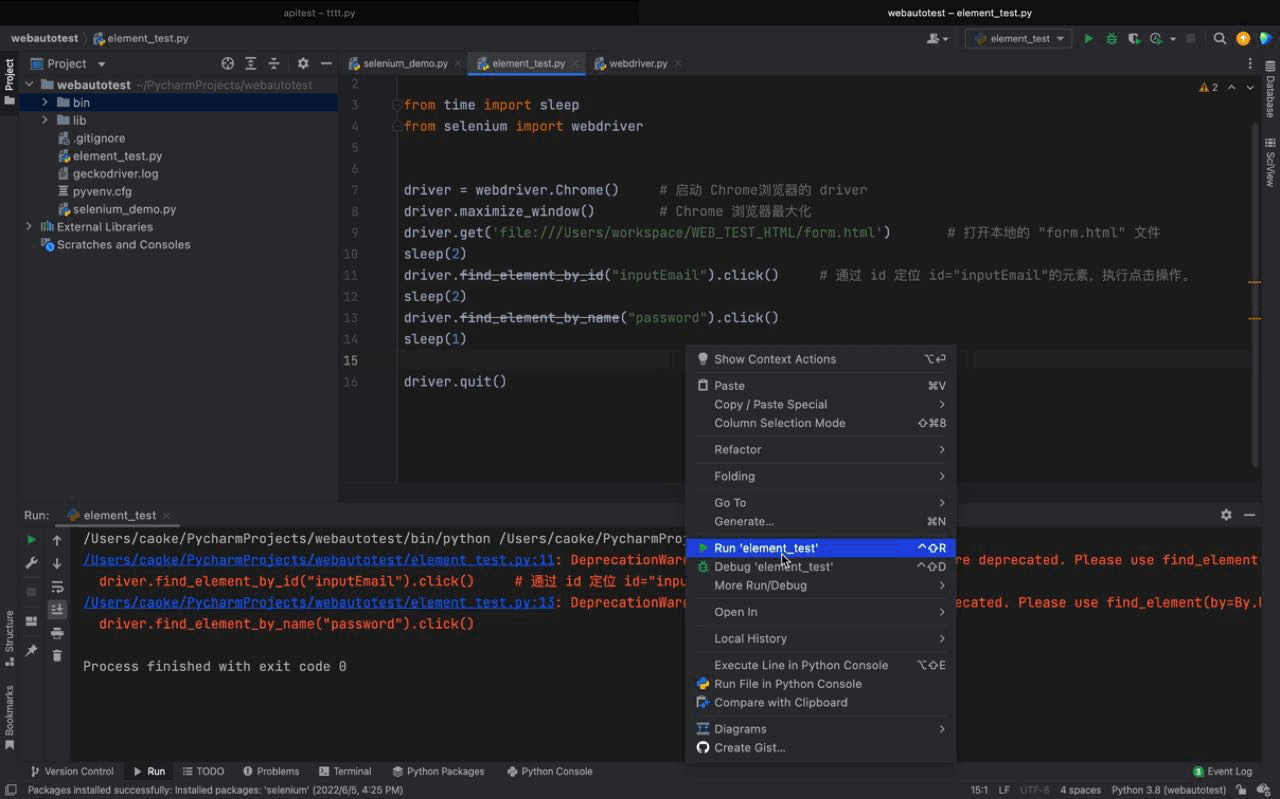
Task: Click the Print icon in Run panel
Action: (x=57, y=633)
